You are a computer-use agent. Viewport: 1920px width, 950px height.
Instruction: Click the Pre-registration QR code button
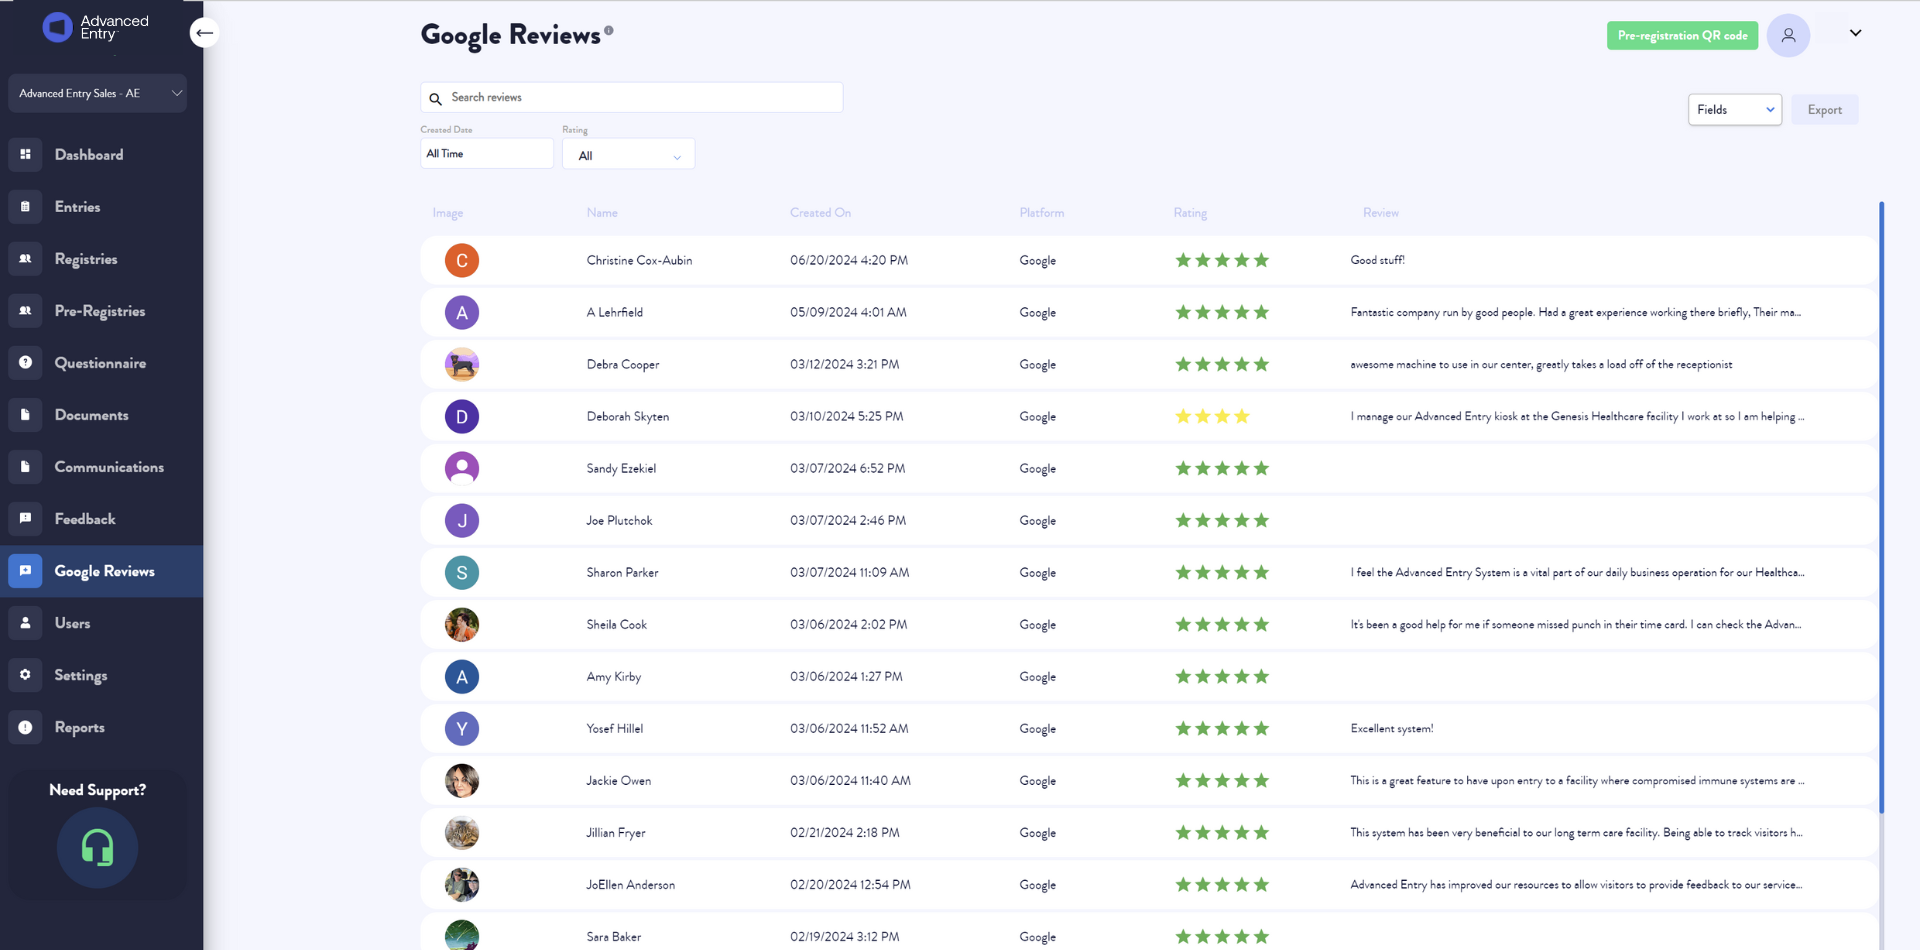[1682, 35]
